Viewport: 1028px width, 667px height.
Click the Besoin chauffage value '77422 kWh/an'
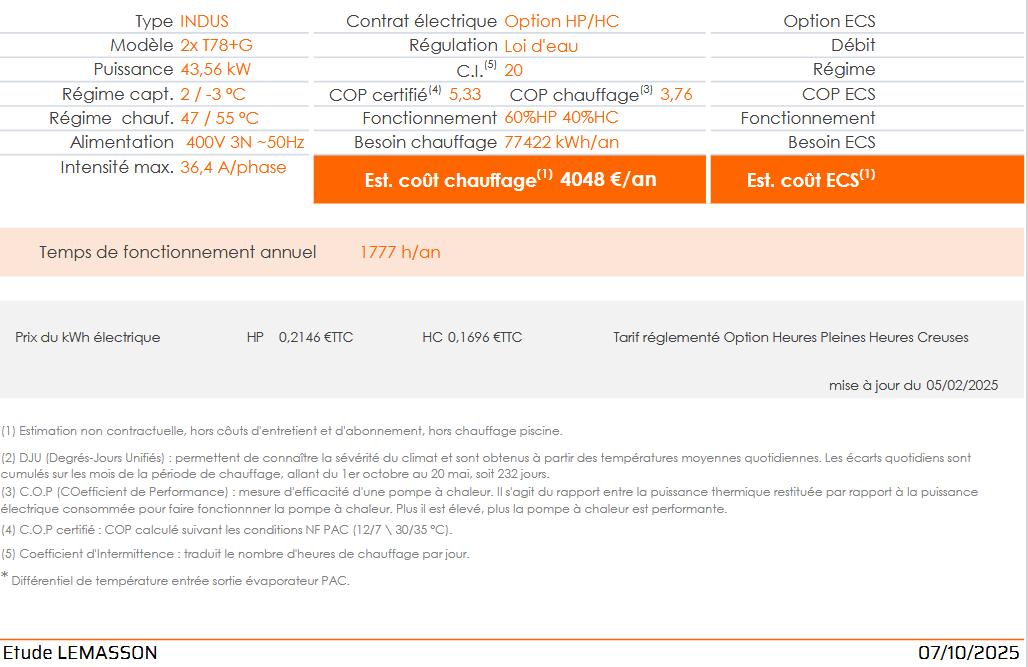(x=561, y=143)
